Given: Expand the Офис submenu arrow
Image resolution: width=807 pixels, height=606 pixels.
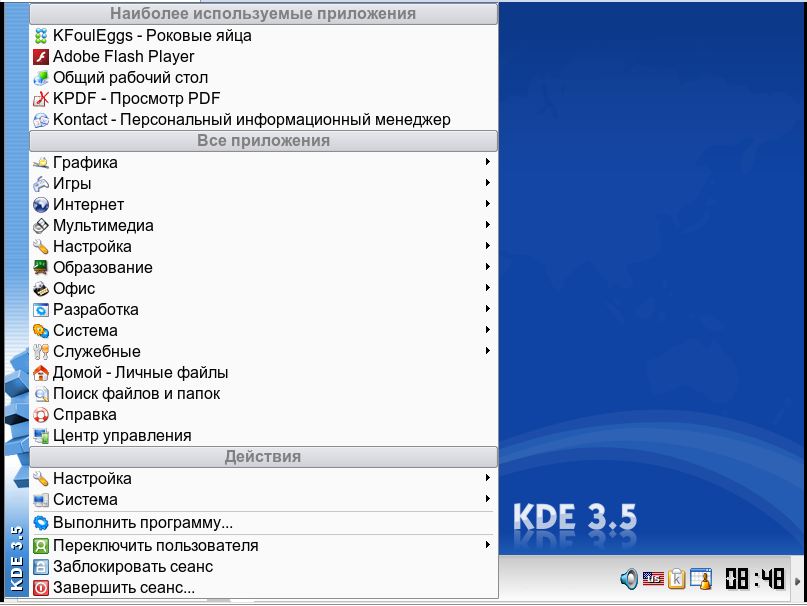Looking at the screenshot, I should click(487, 288).
